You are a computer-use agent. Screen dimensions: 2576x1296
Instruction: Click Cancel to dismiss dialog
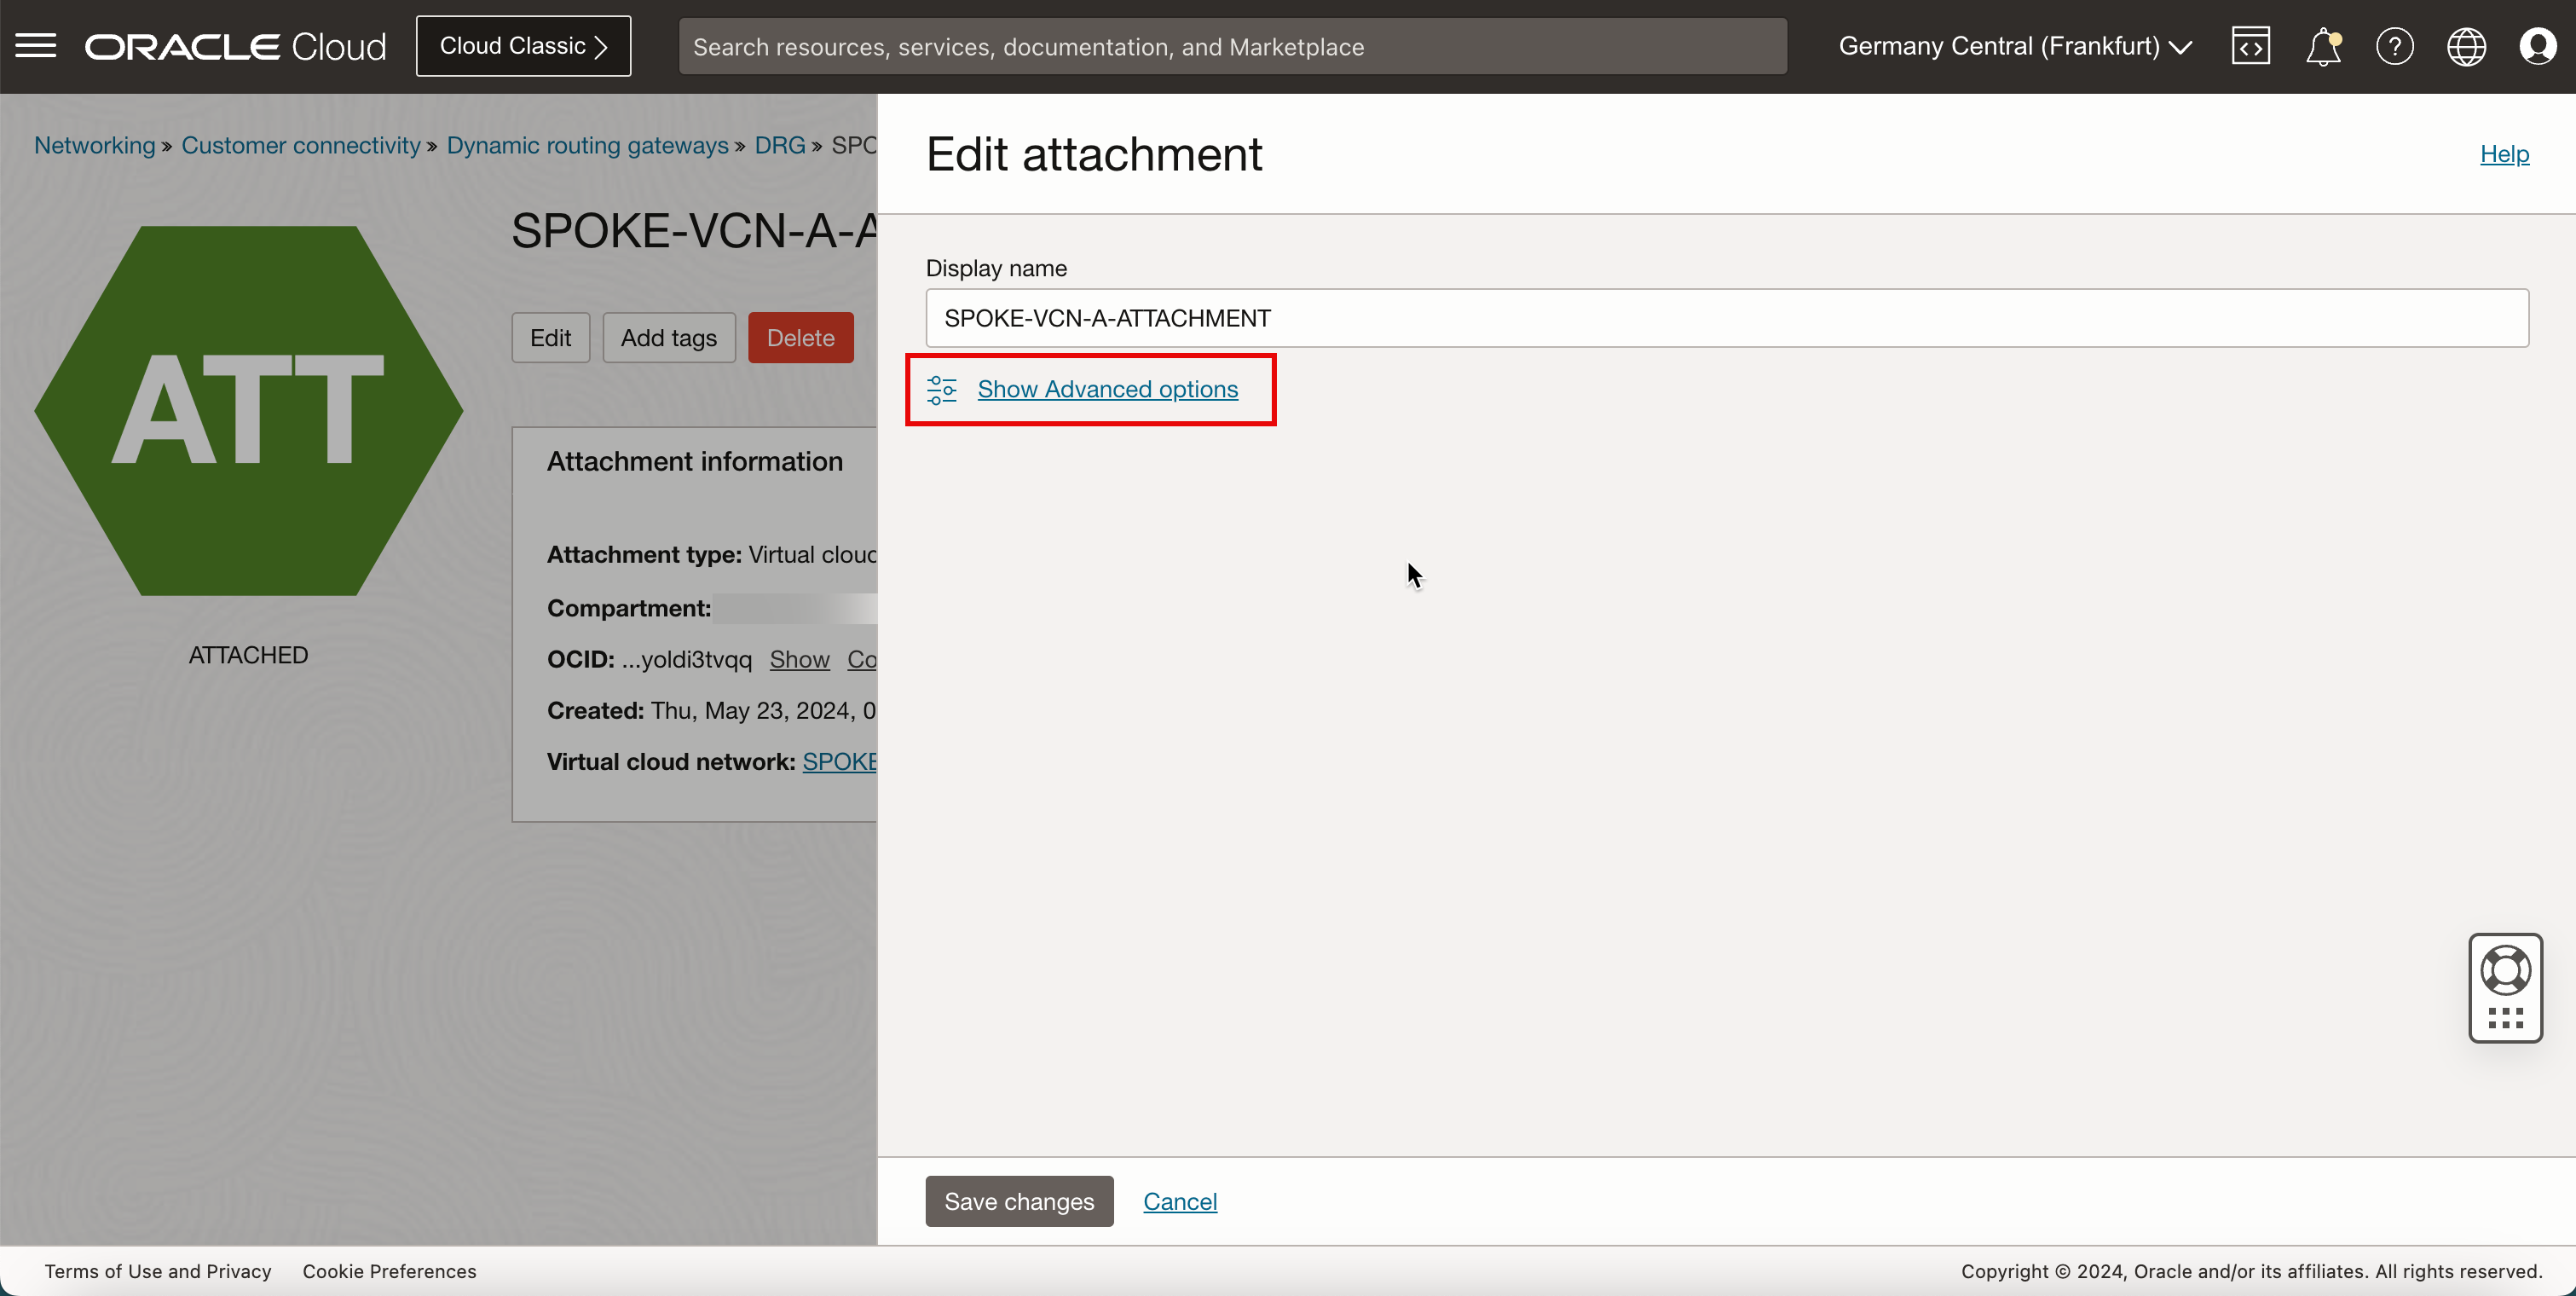pos(1181,1201)
